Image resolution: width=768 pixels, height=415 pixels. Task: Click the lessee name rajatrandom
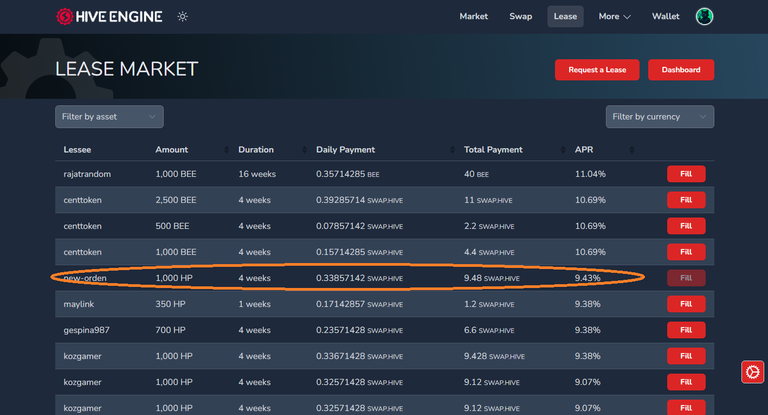point(87,174)
